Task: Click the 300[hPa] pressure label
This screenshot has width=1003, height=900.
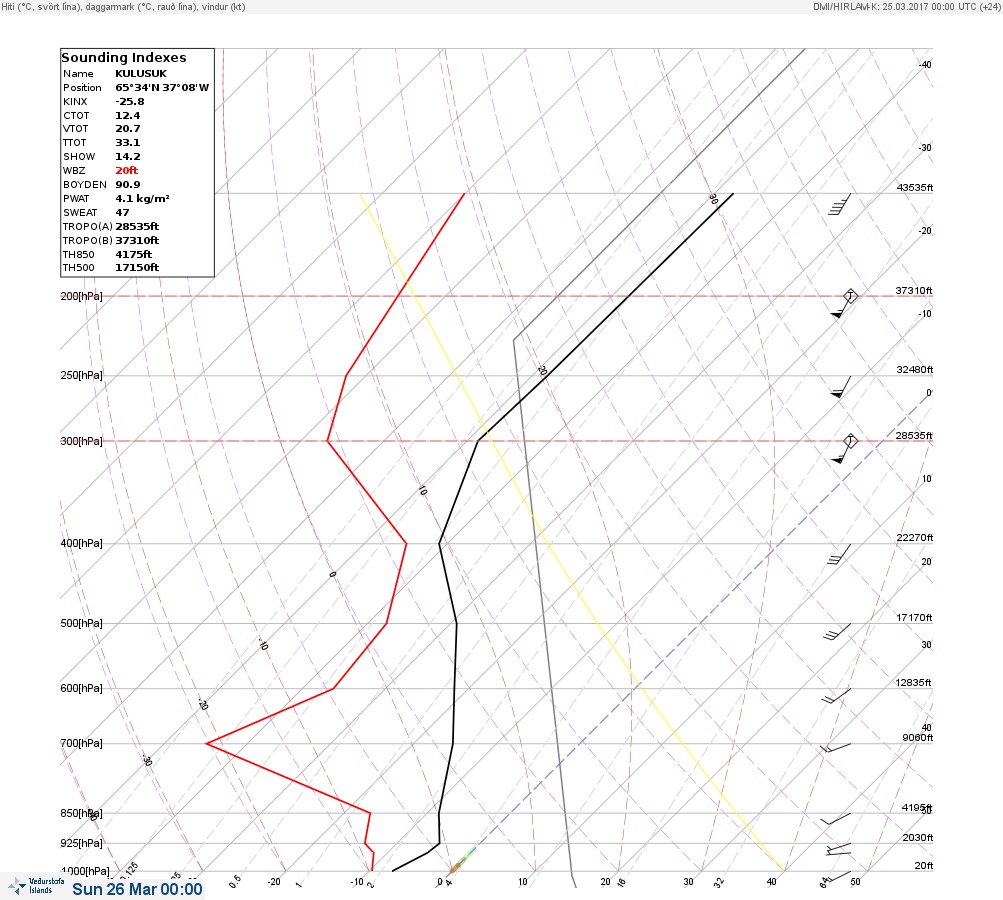Action: (81, 441)
